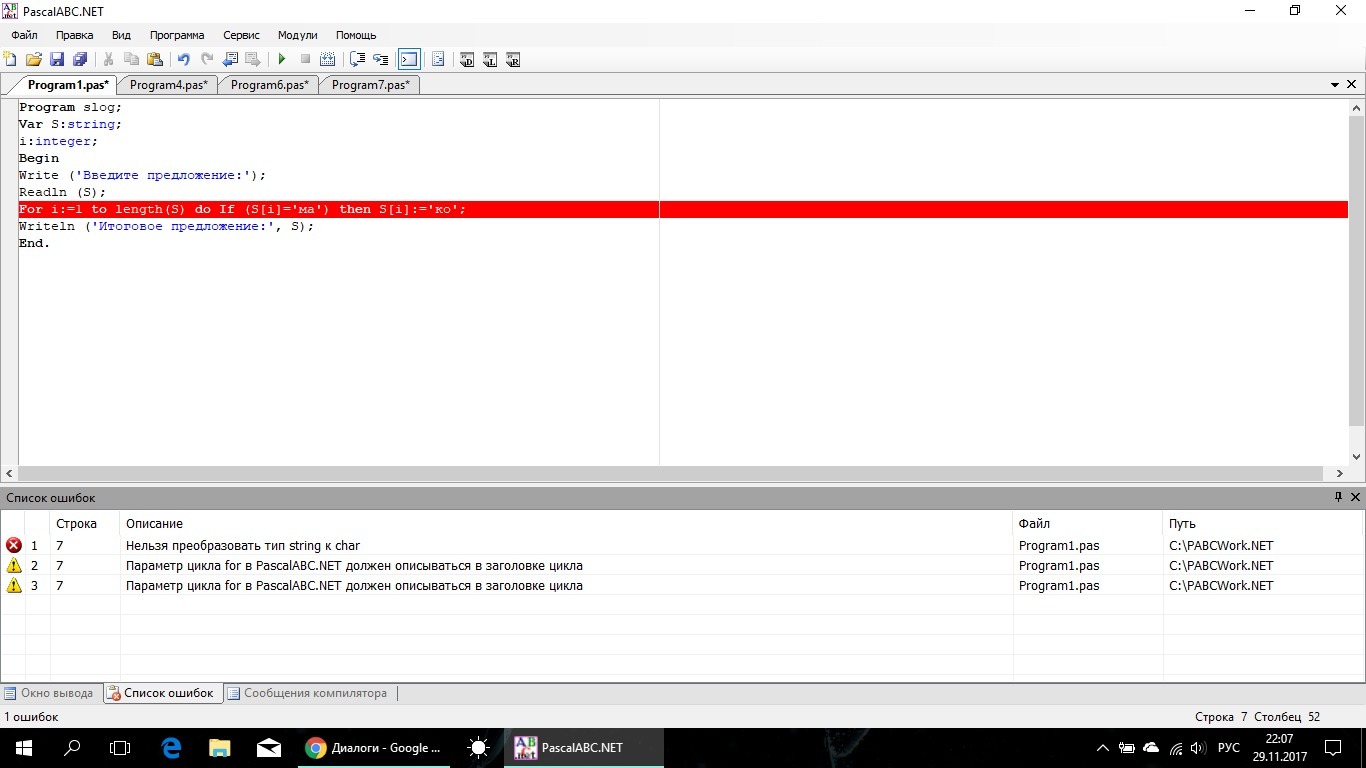This screenshot has width=1366, height=768.
Task: Click the Undo arrow in toolbar
Action: (x=183, y=60)
